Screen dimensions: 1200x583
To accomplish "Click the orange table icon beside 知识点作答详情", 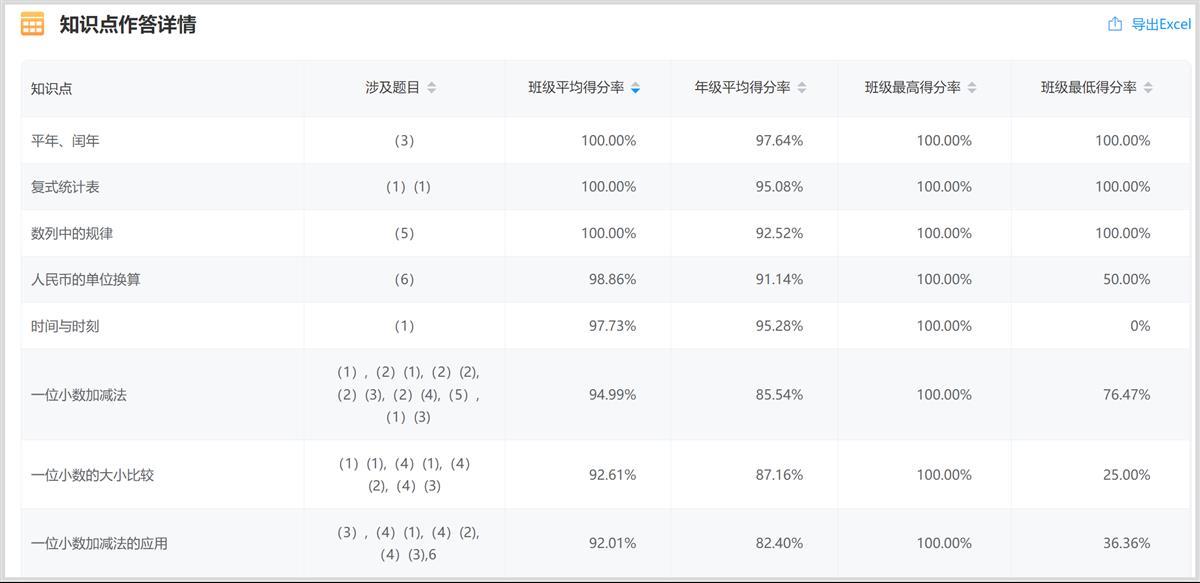I will [x=32, y=24].
